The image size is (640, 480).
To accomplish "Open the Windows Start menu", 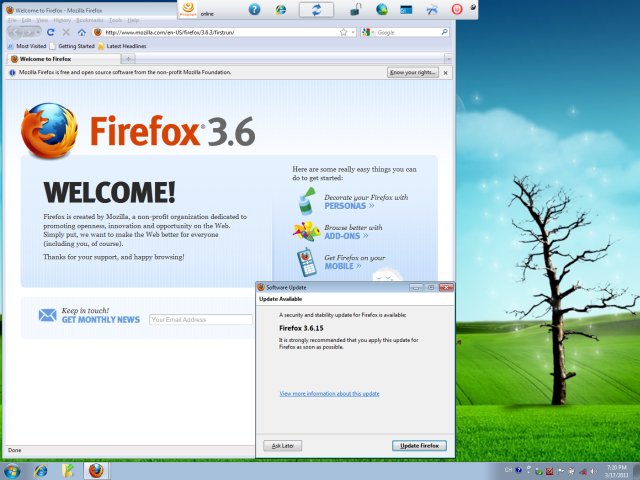I will tap(12, 471).
